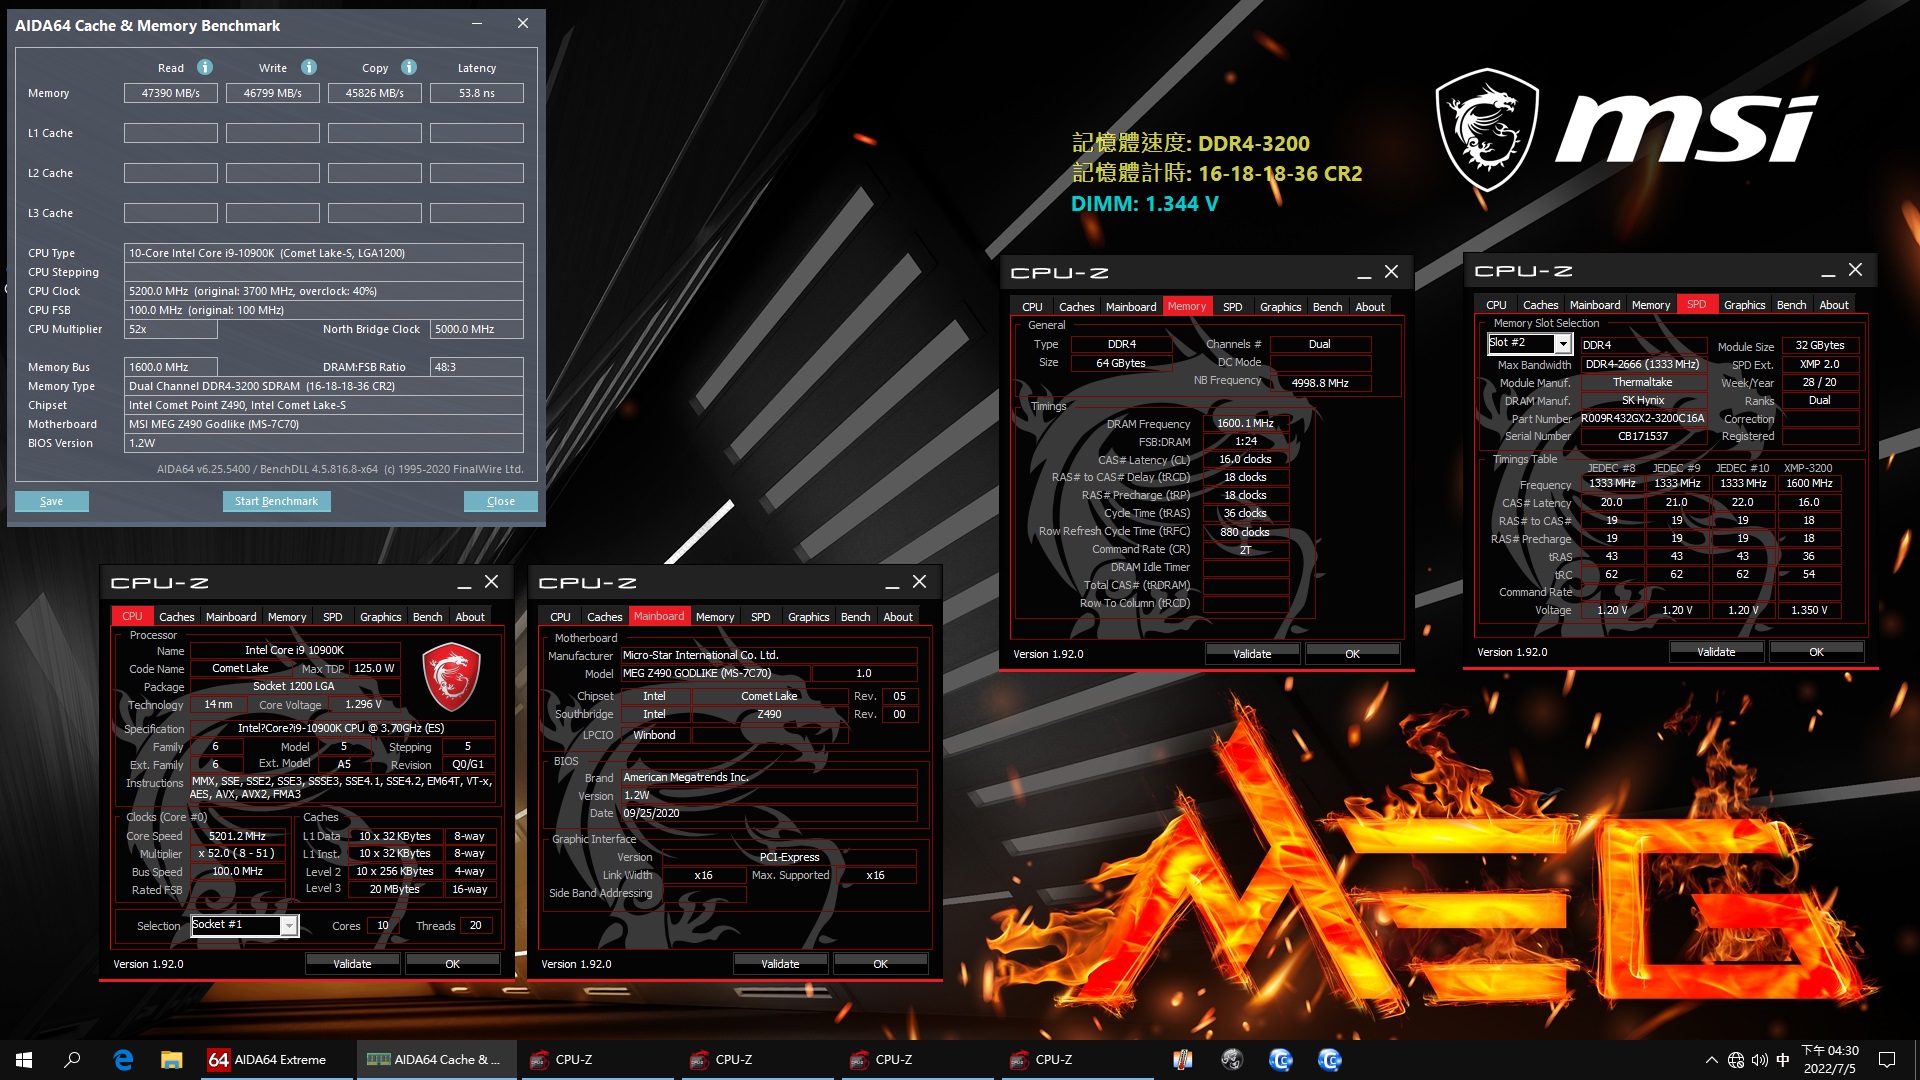Image resolution: width=1920 pixels, height=1080 pixels.
Task: Click the CPU Type field in AIDA64
Action: [x=324, y=253]
